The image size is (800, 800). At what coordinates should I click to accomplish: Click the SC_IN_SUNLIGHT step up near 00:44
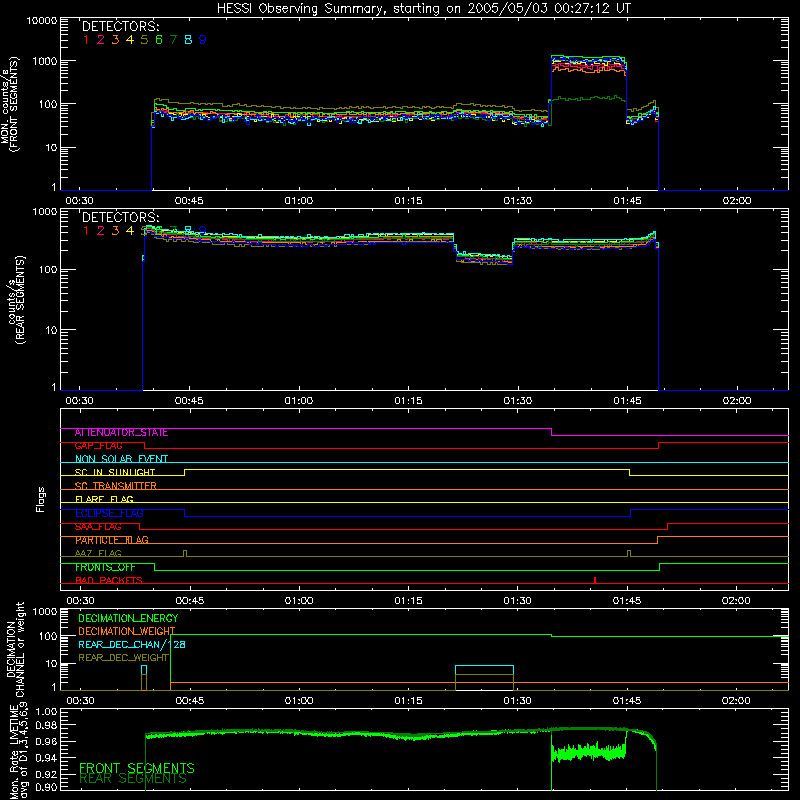click(x=185, y=472)
